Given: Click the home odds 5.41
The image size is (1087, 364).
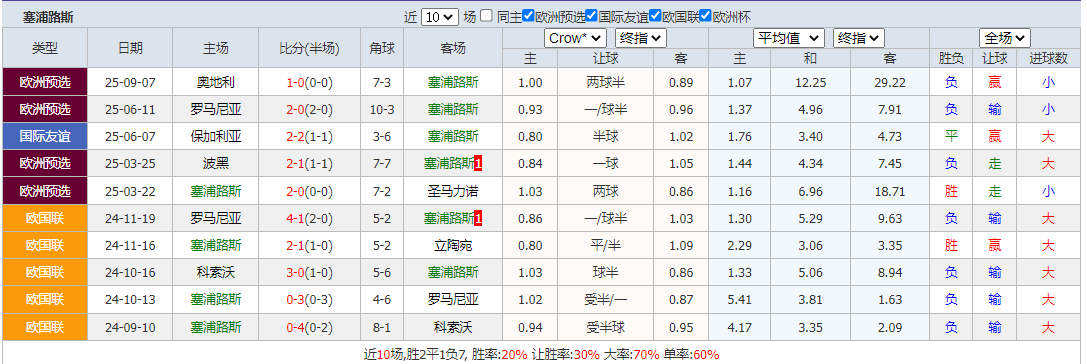Looking at the screenshot, I should (740, 300).
